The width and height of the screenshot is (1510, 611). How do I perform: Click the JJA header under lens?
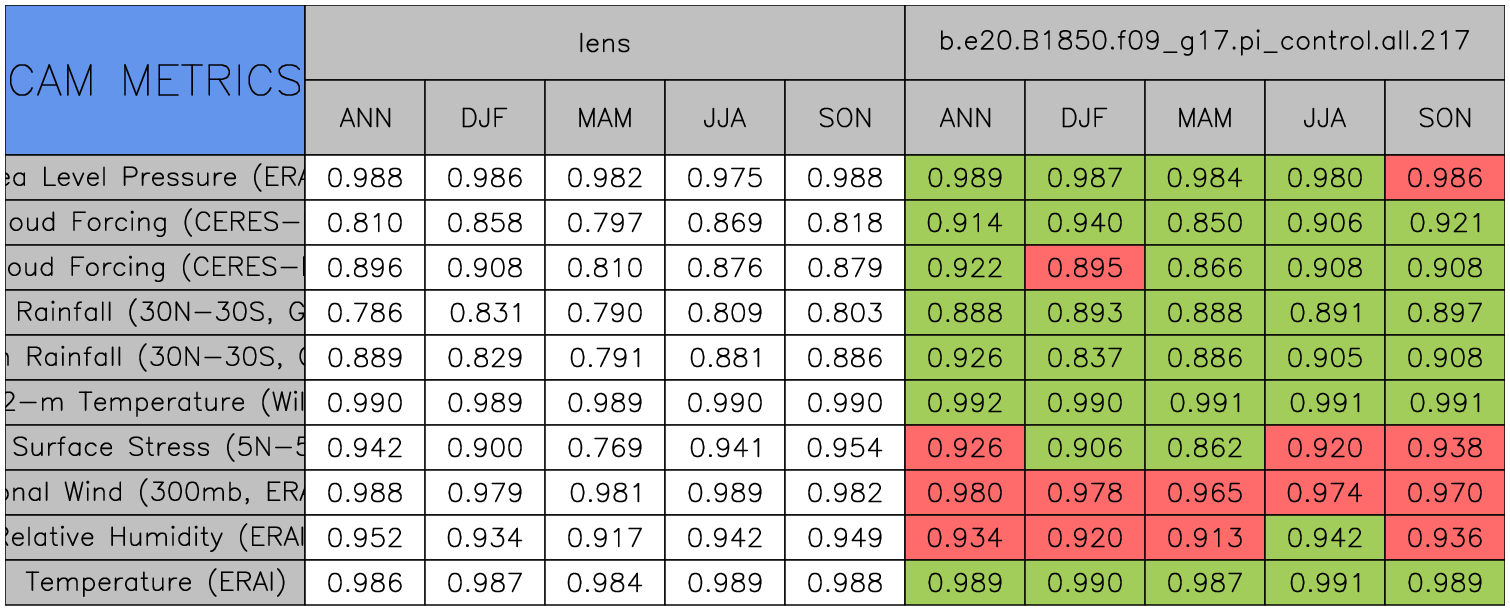coord(724,118)
